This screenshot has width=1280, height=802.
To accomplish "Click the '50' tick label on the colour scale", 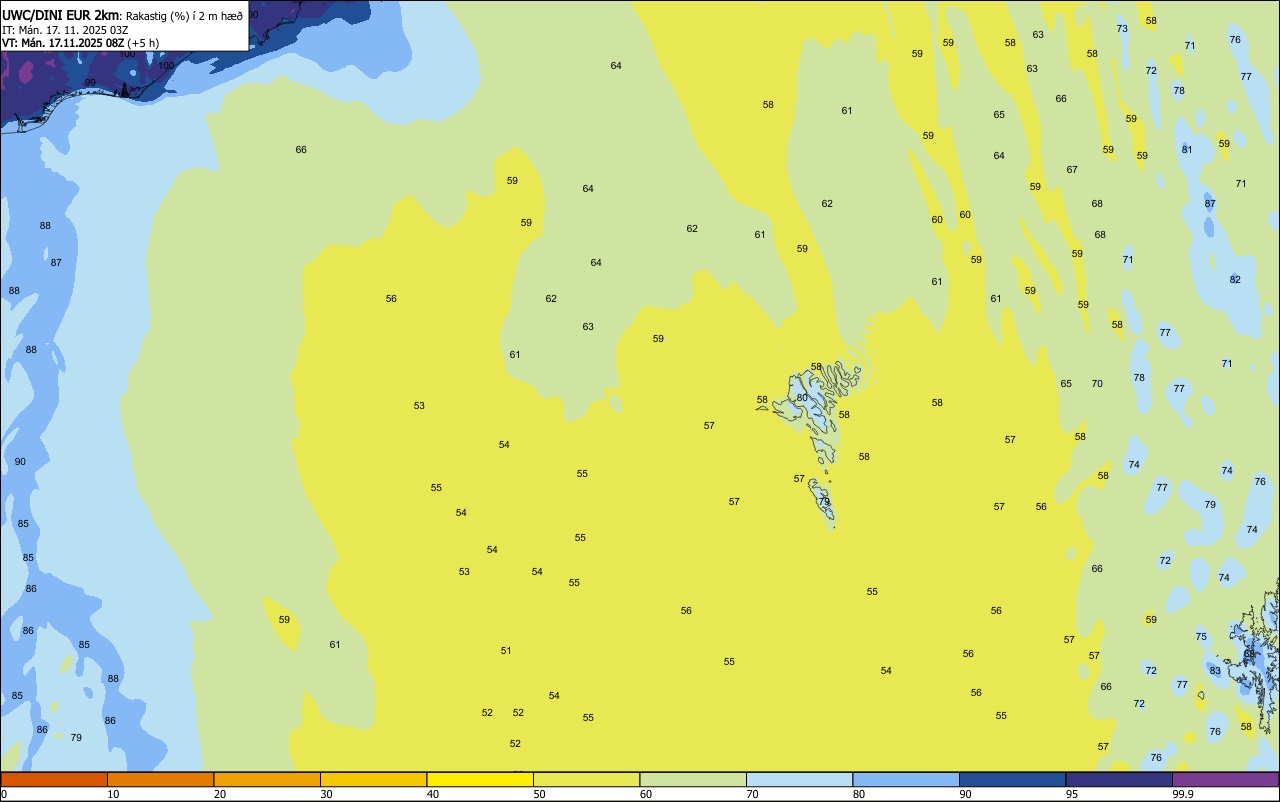I will [539, 794].
